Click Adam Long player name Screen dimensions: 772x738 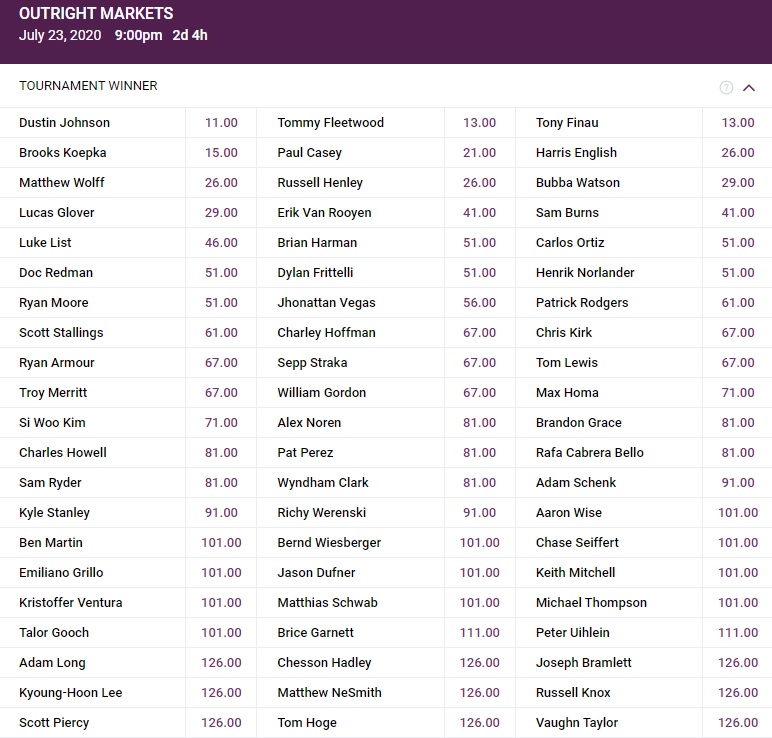(x=52, y=663)
